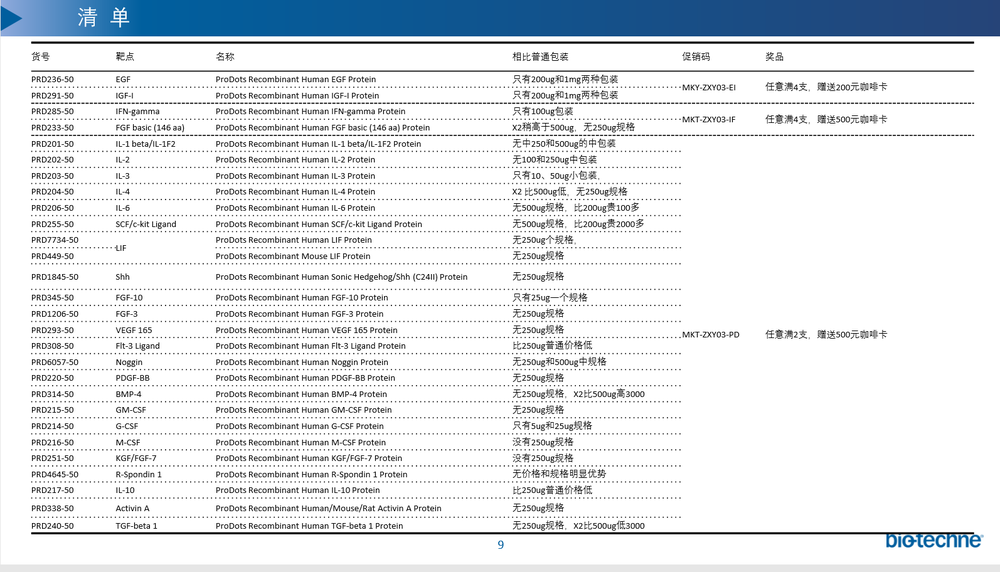Viewport: 1000px width, 572px height.
Task: Click promo code MKT-ZXY03-PD
Action: pyautogui.click(x=711, y=335)
